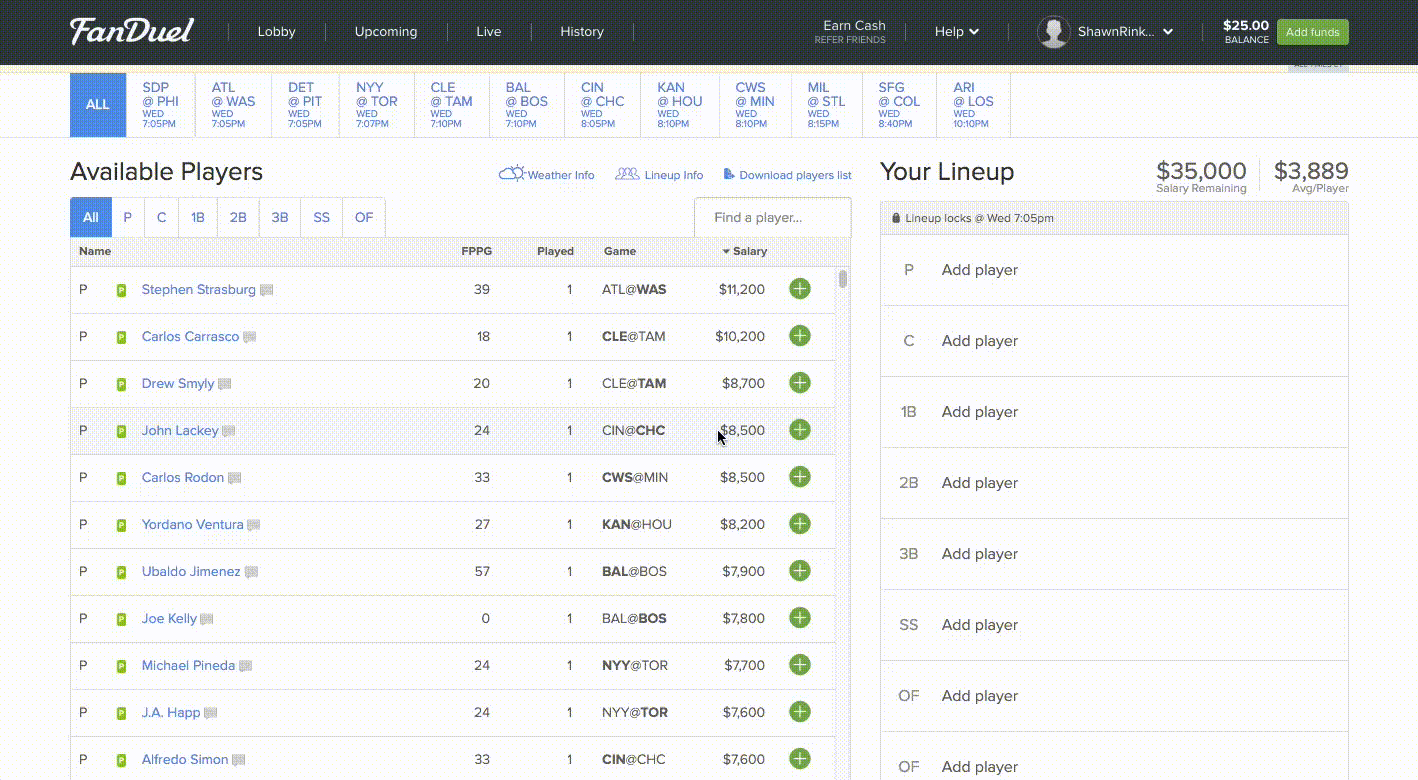The width and height of the screenshot is (1418, 780).
Task: Filter players by SS position tab
Action: [x=321, y=217]
